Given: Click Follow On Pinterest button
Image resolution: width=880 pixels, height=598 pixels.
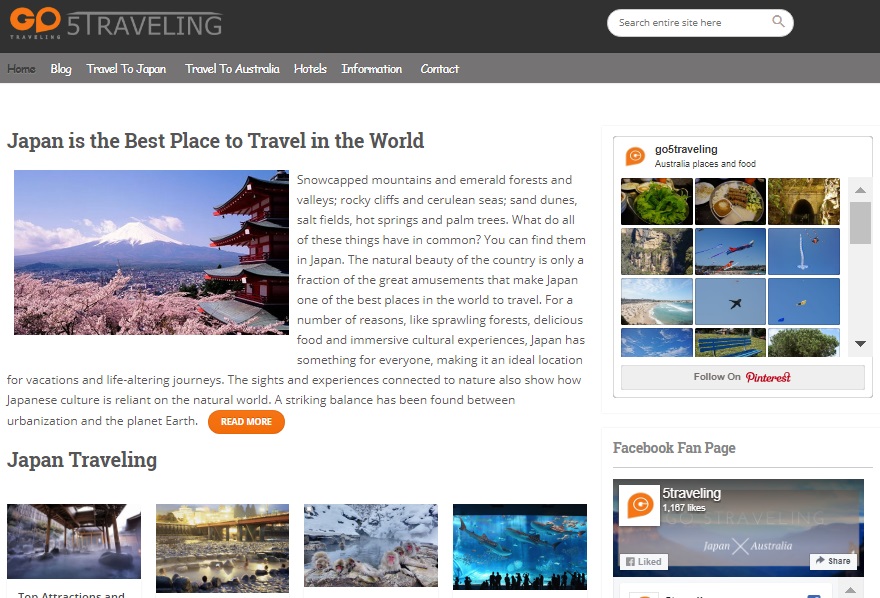Looking at the screenshot, I should coord(742,377).
